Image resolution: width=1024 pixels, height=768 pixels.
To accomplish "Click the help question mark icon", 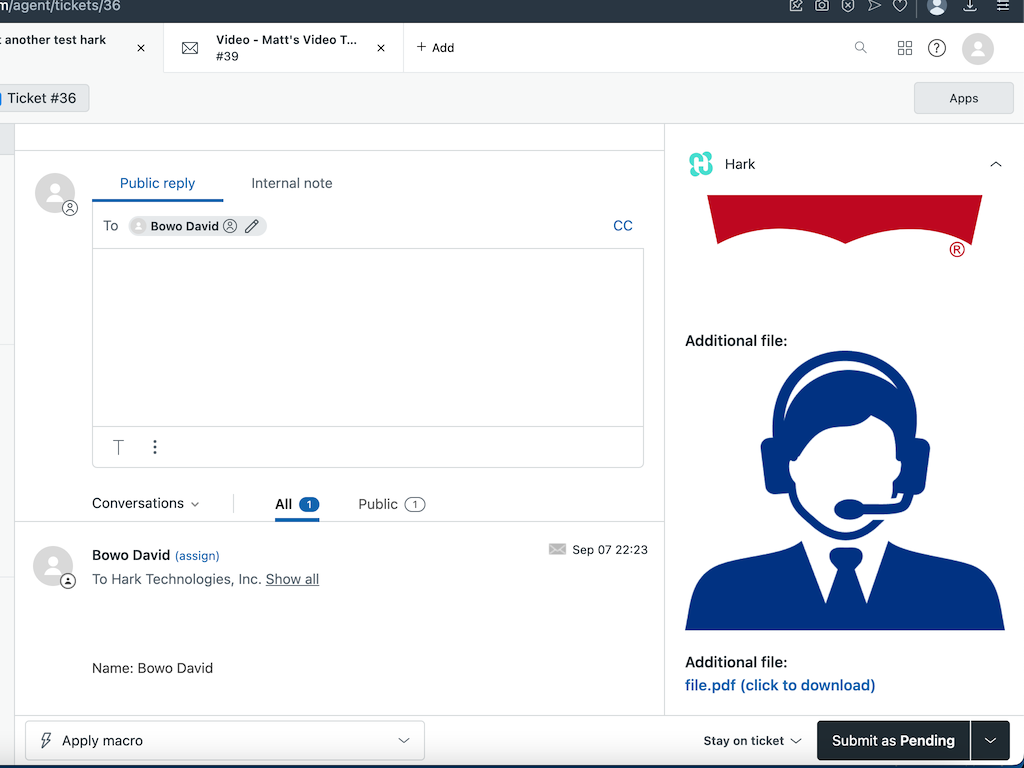I will click(x=937, y=48).
